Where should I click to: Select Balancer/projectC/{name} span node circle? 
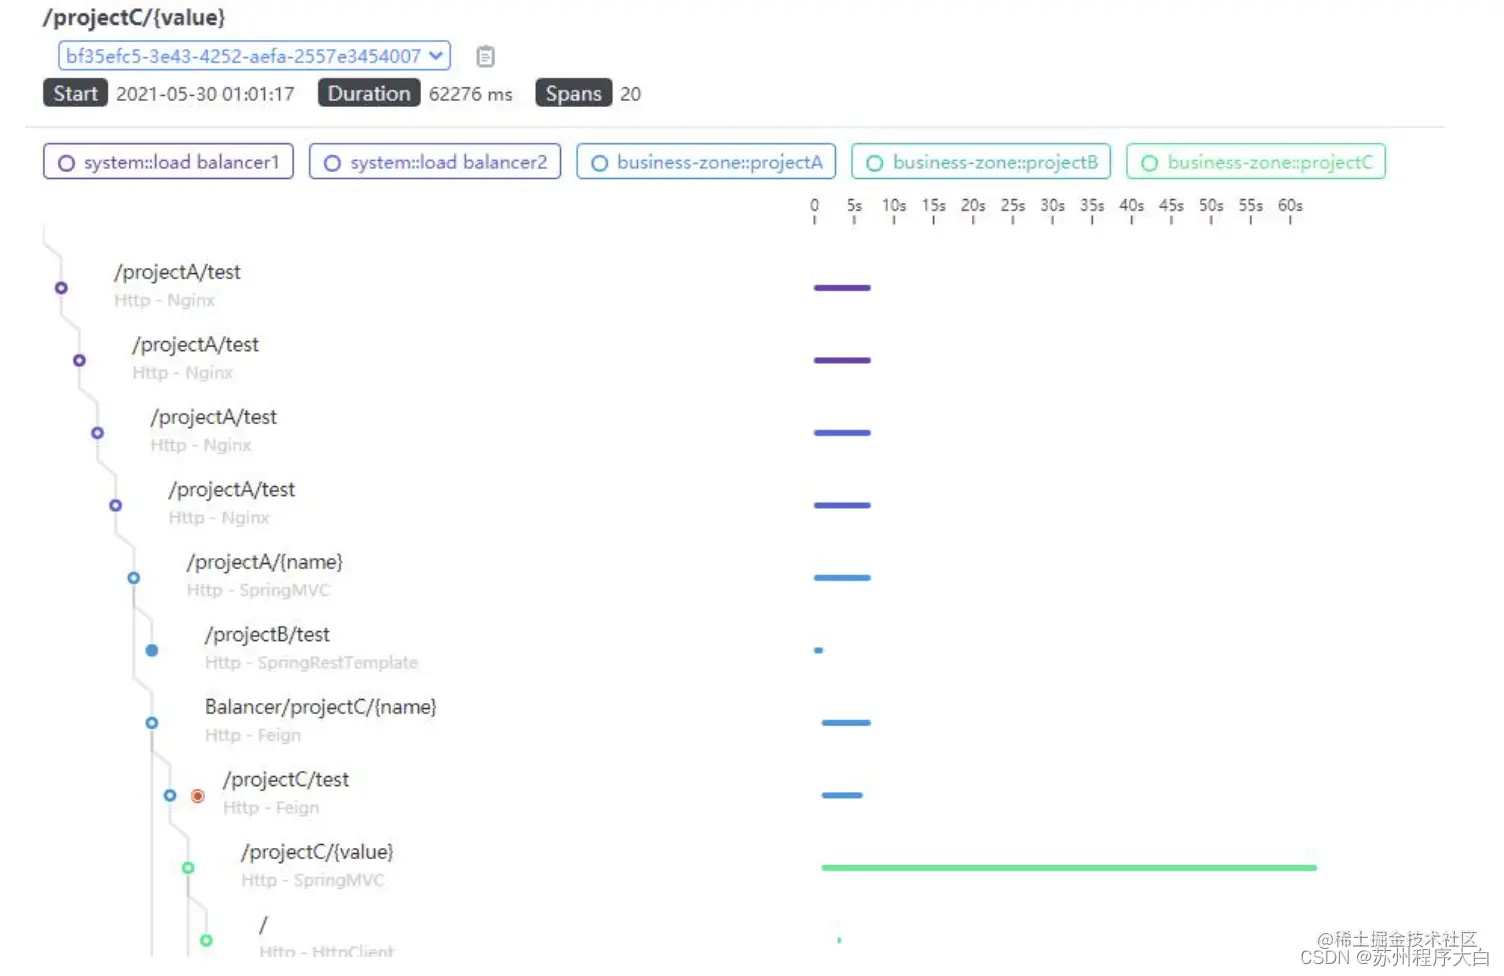(x=152, y=723)
